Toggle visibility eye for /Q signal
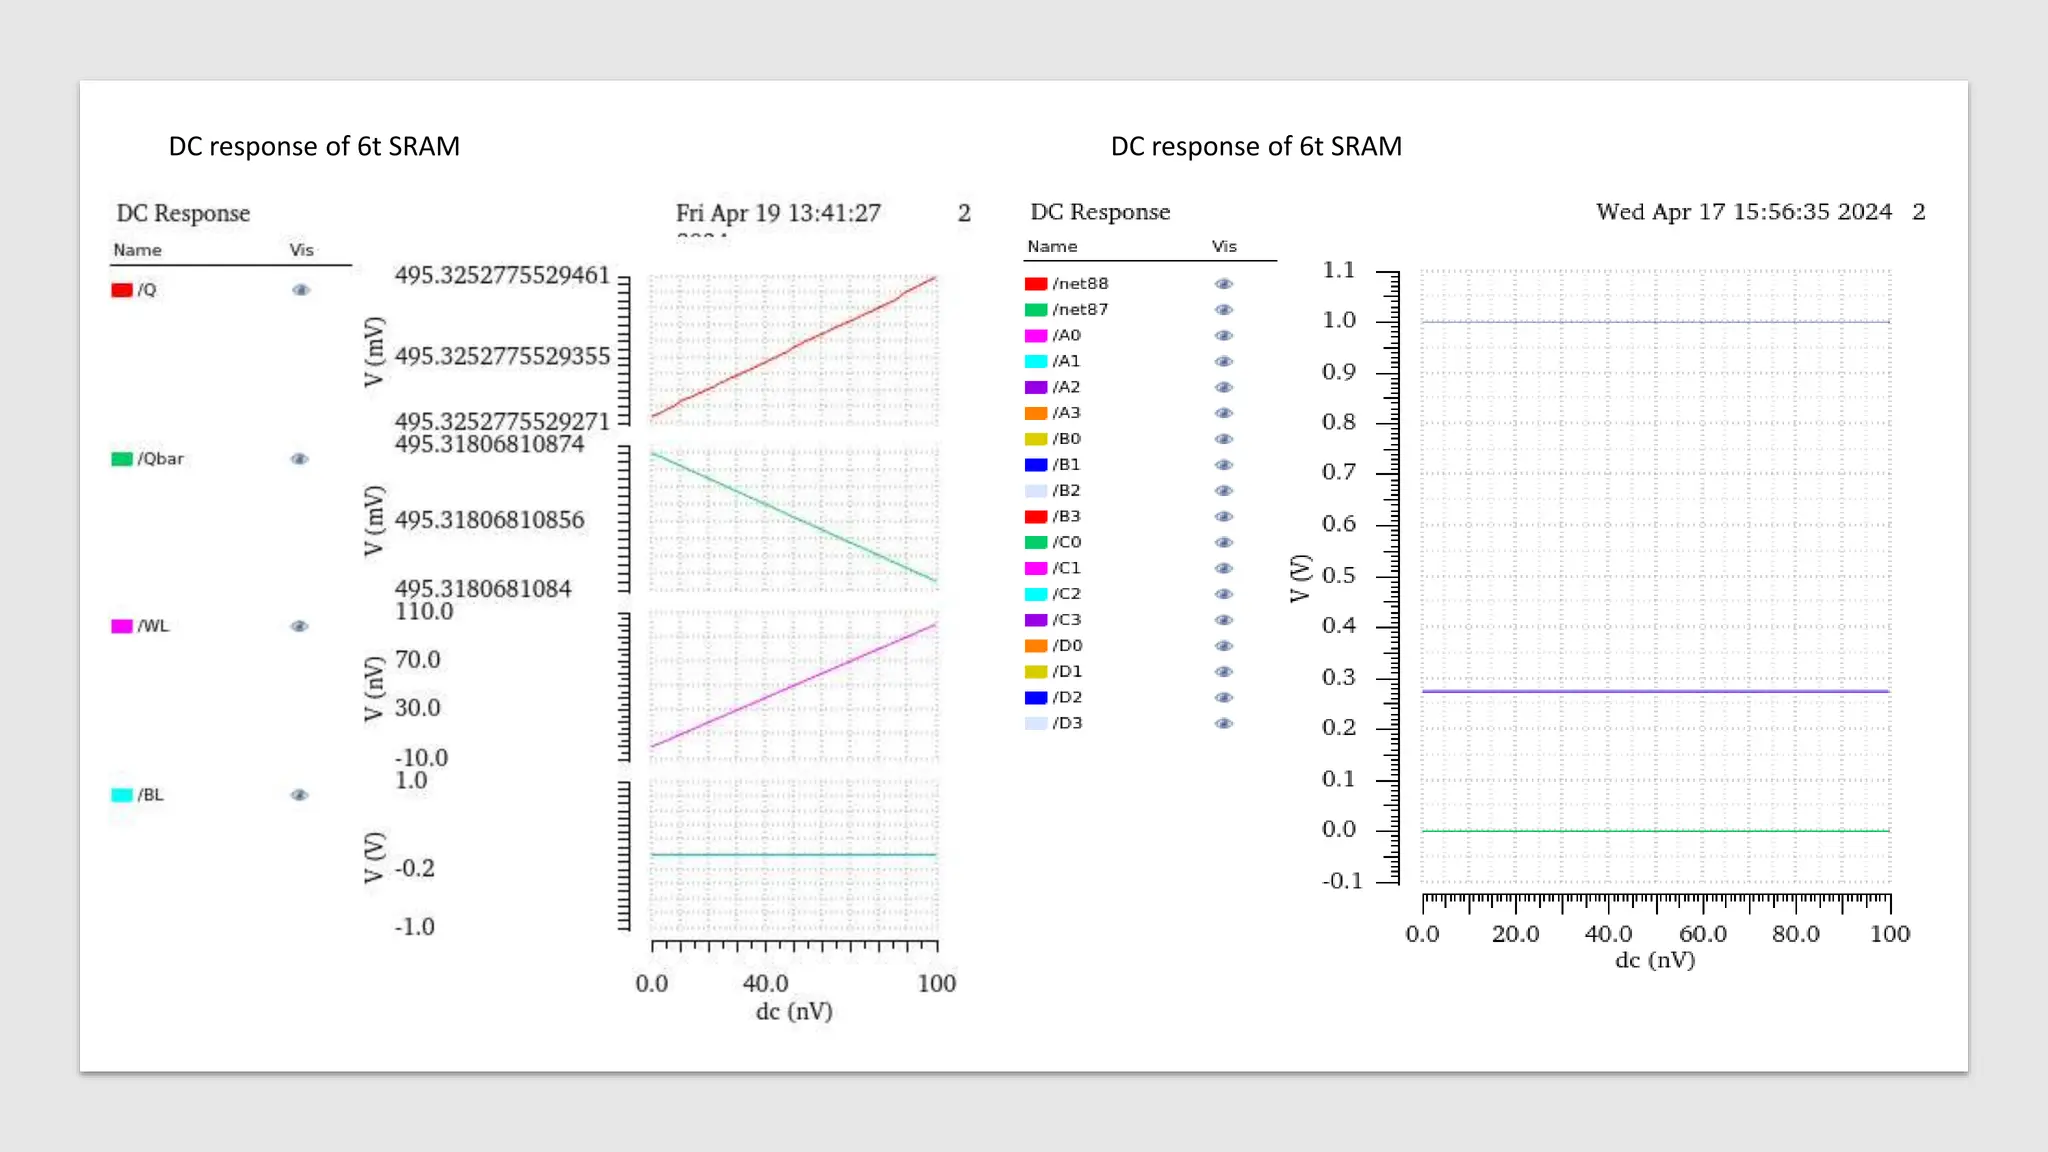 pos(301,290)
